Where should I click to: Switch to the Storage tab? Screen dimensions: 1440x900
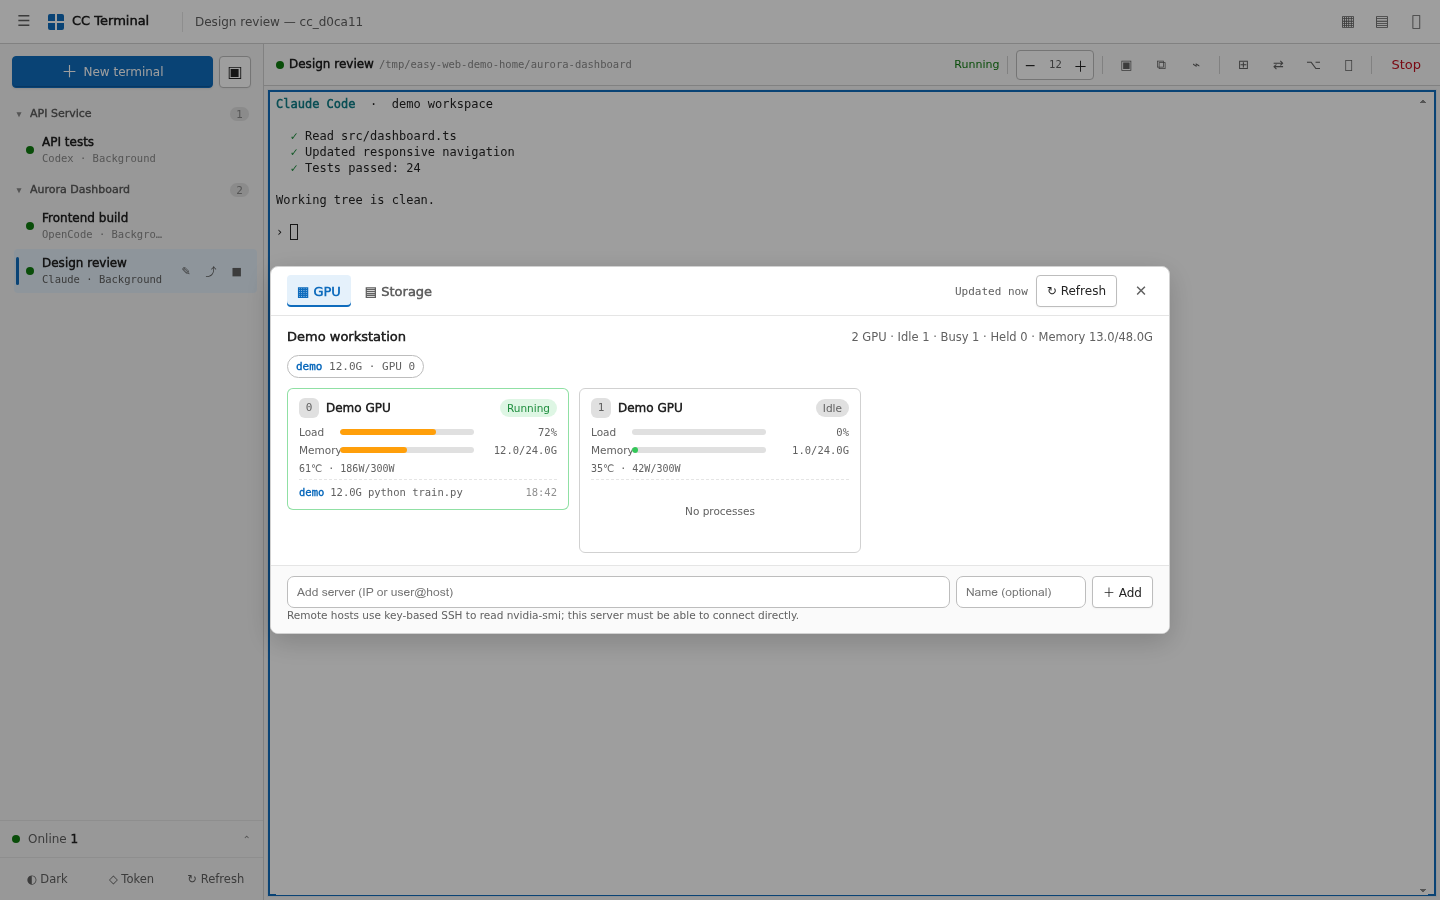pyautogui.click(x=398, y=291)
